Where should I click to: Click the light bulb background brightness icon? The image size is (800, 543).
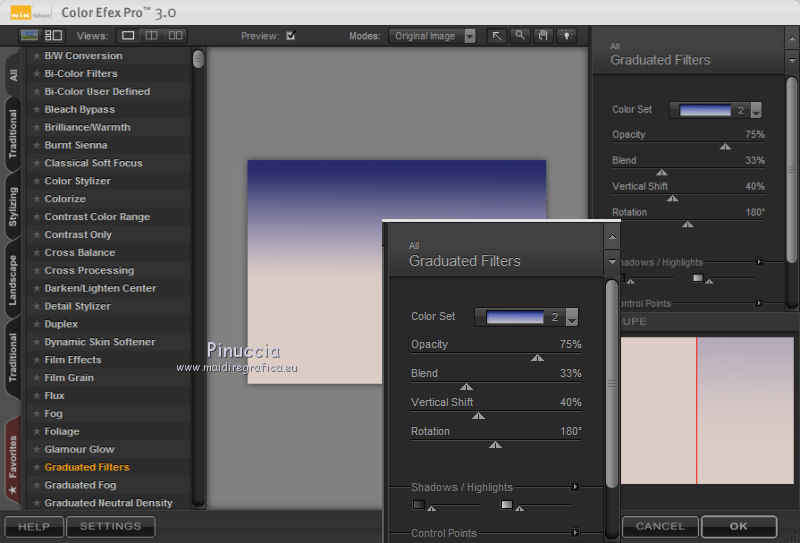[x=567, y=36]
